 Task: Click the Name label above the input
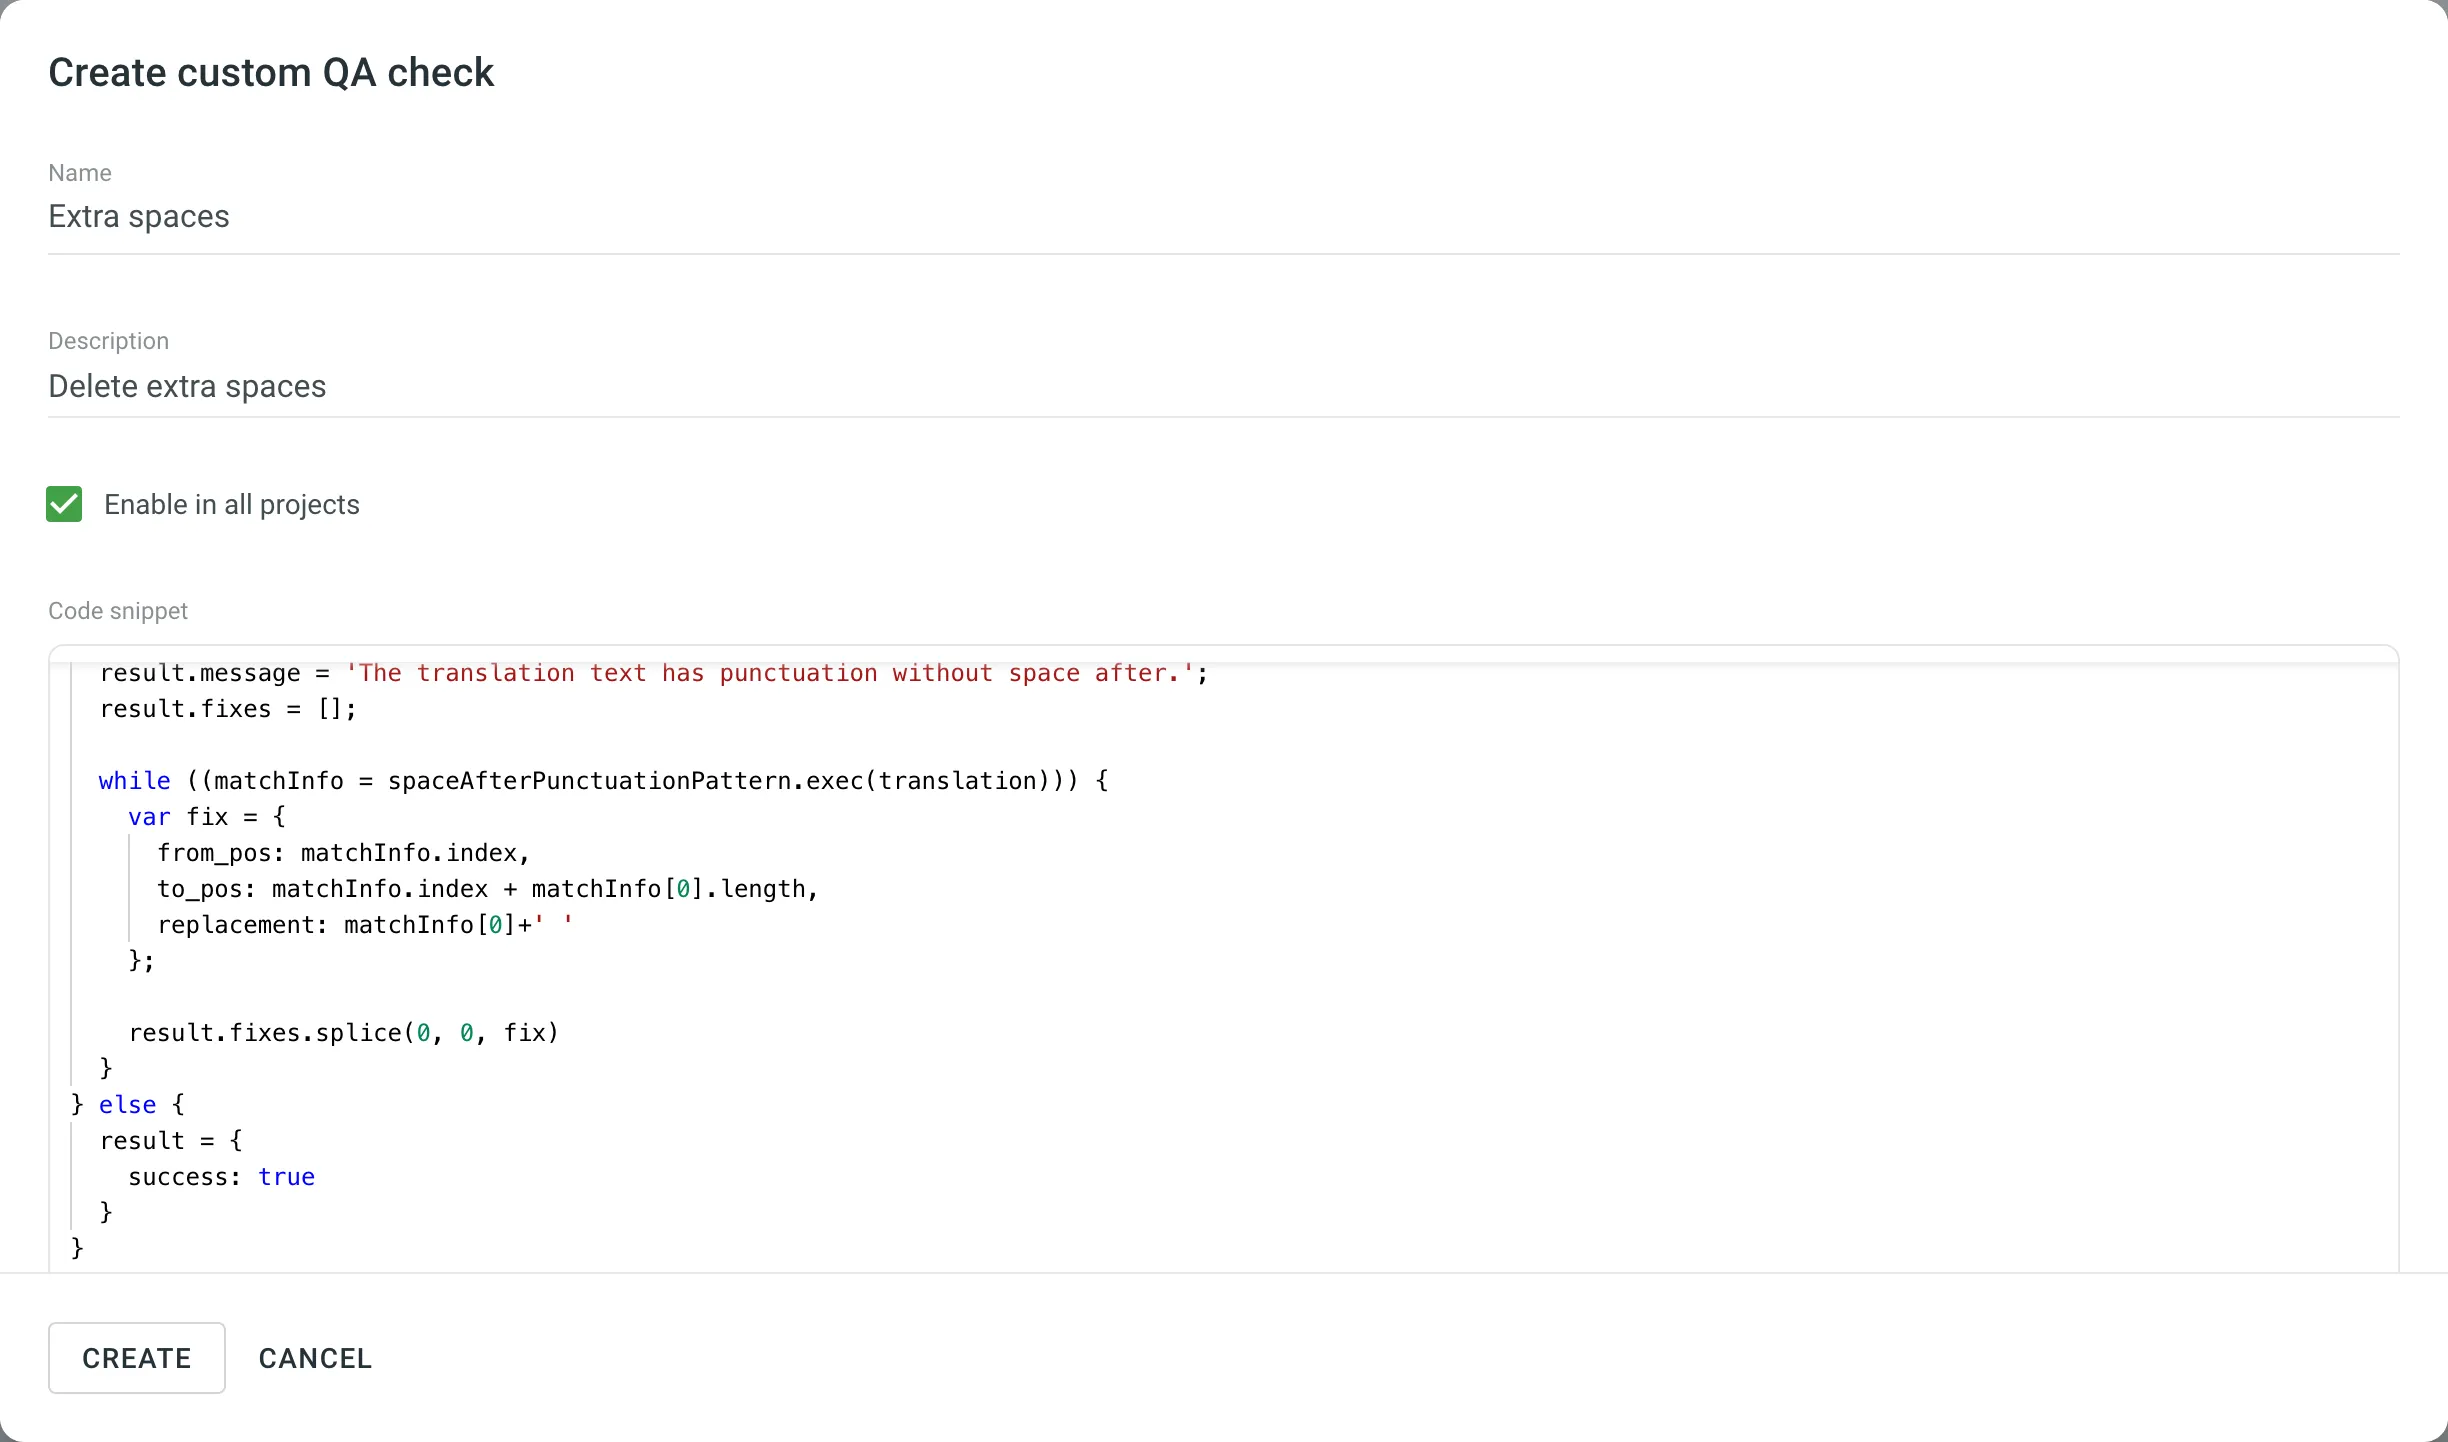(x=79, y=172)
